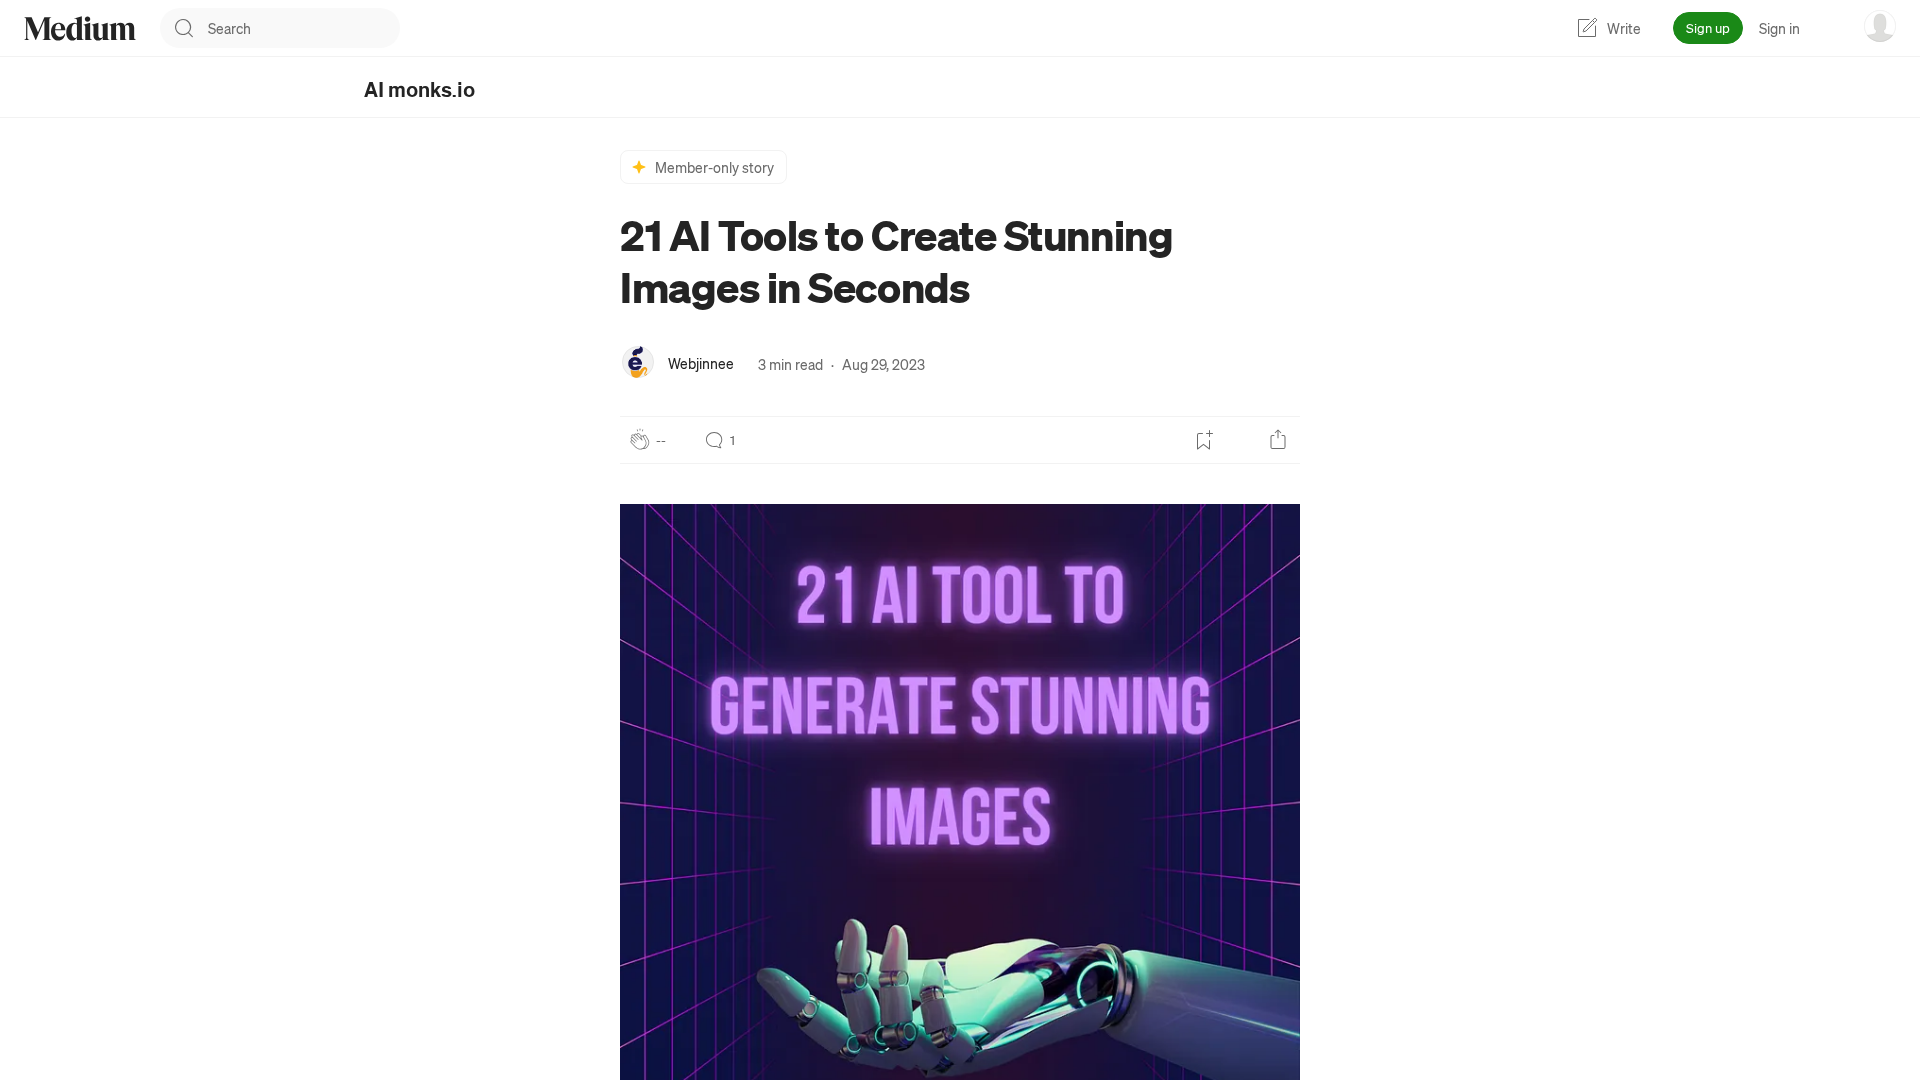
Task: Click the article title heading
Action: click(x=895, y=262)
